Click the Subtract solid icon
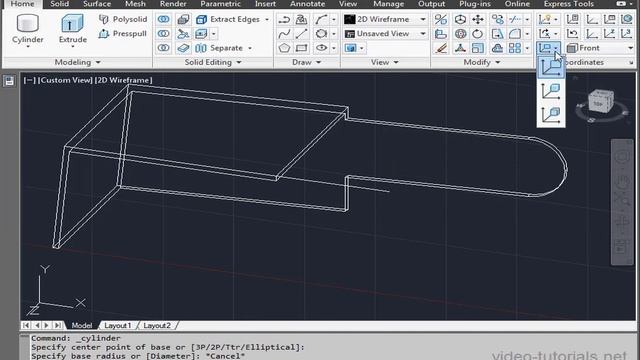The image size is (640, 360). pyautogui.click(x=164, y=33)
